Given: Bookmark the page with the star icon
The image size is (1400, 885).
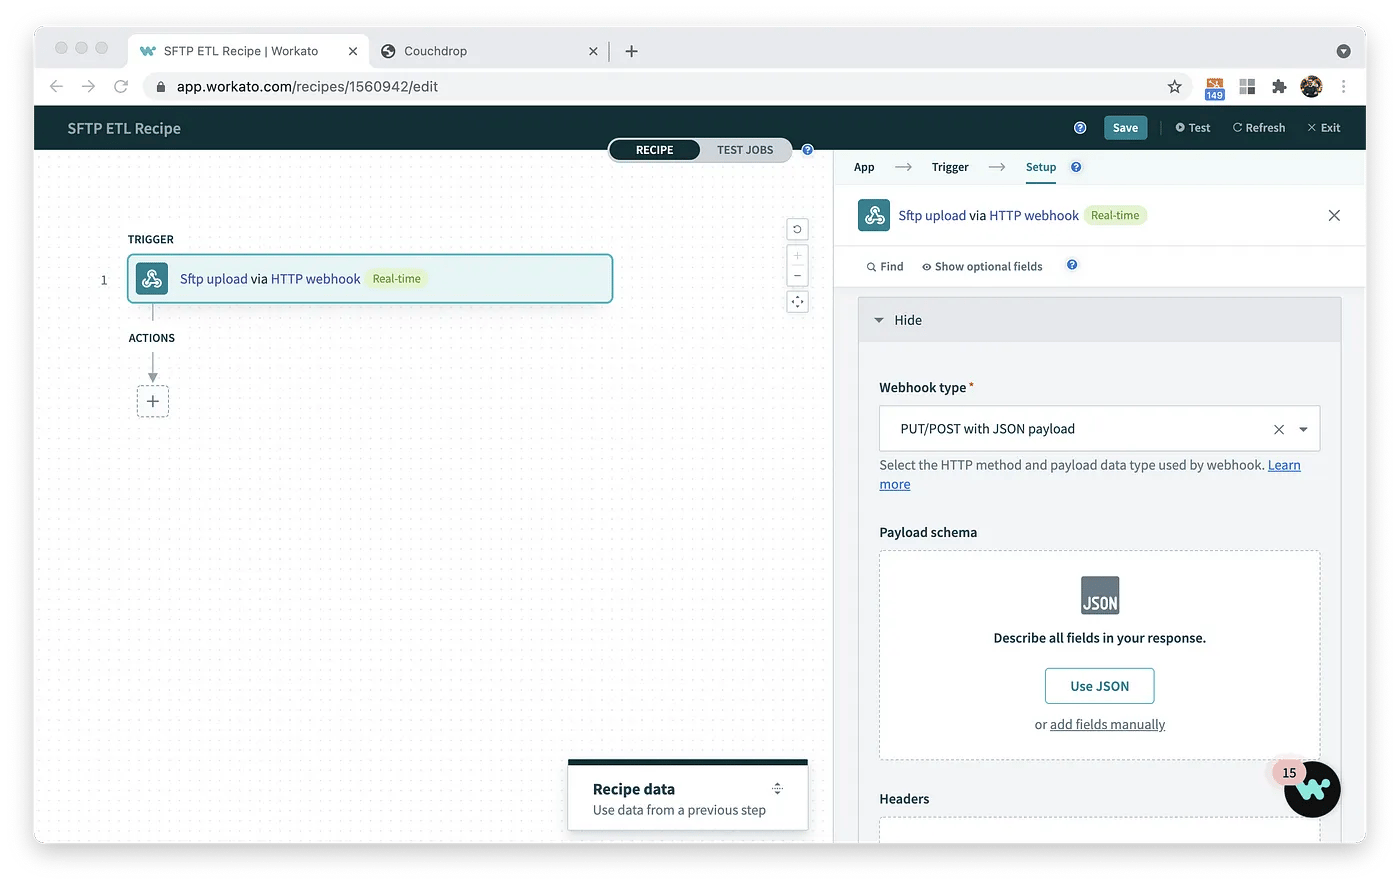Looking at the screenshot, I should pos(1174,87).
